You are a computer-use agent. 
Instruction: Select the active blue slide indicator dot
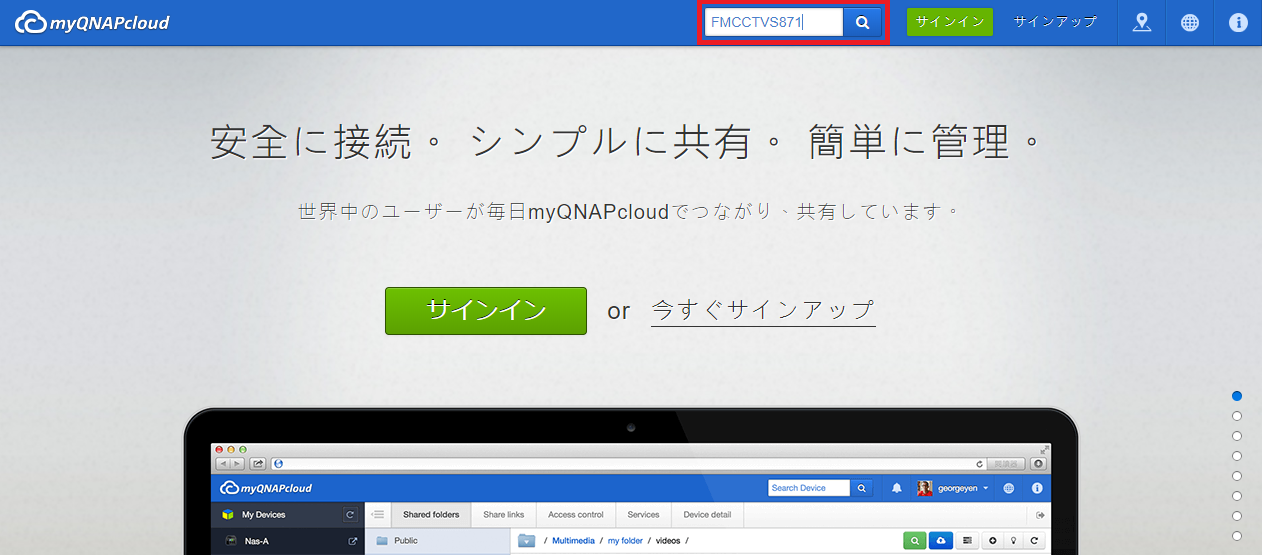[x=1237, y=396]
